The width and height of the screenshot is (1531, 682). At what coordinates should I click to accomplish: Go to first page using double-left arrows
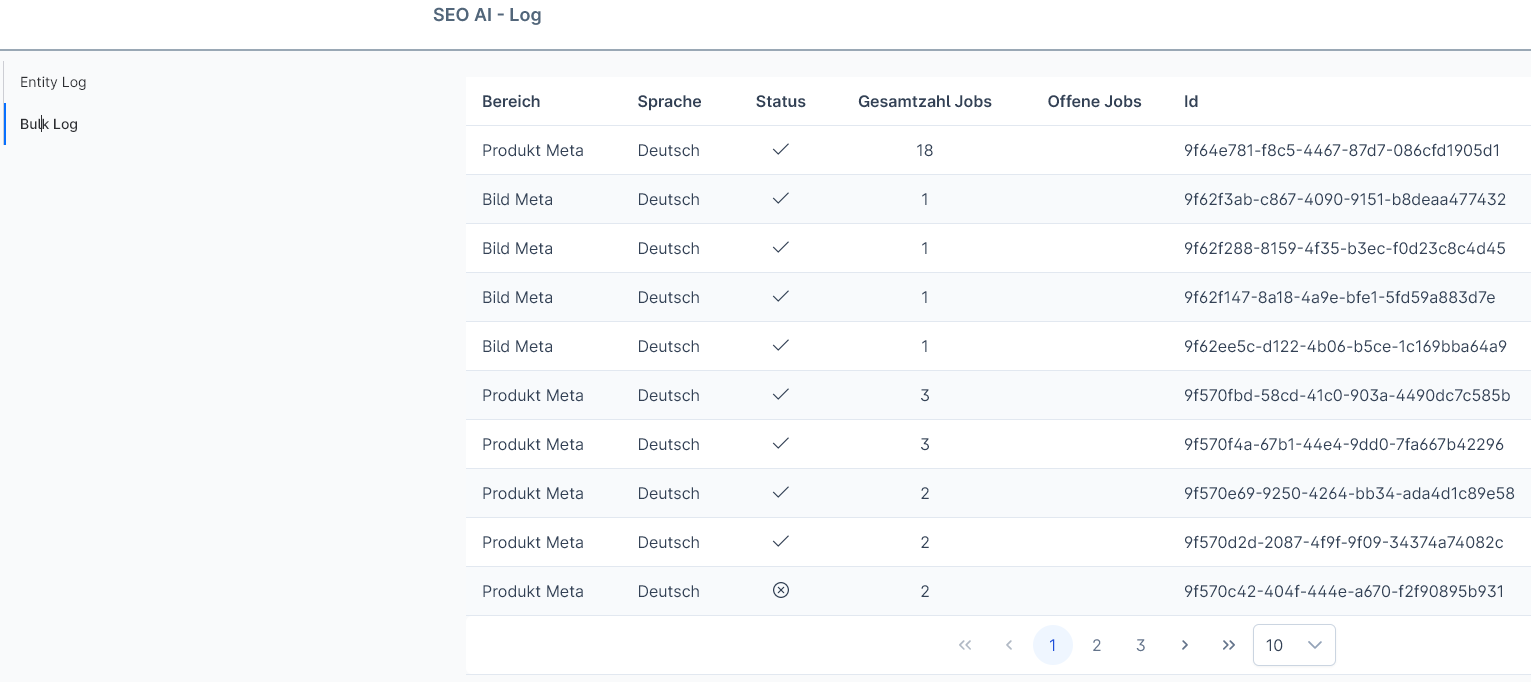pyautogui.click(x=965, y=645)
